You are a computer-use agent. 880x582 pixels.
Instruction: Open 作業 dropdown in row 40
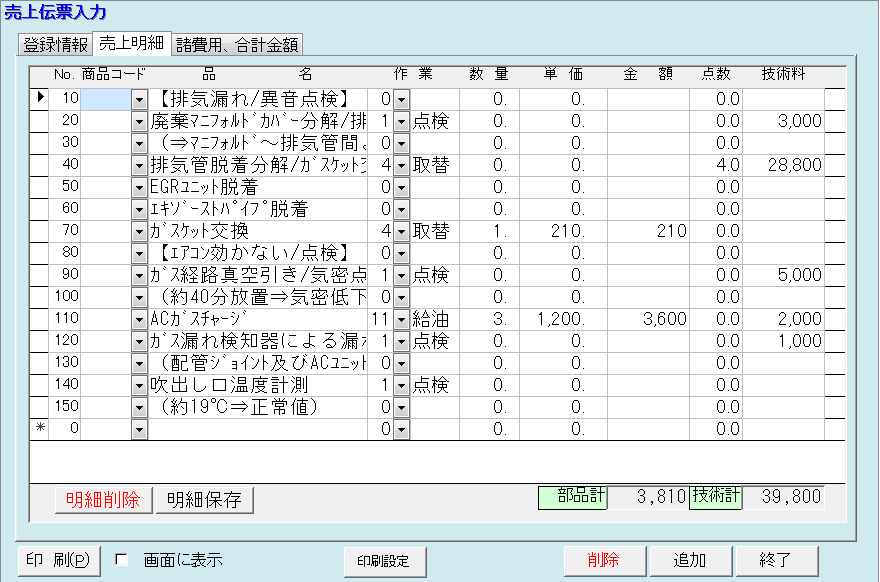point(401,165)
